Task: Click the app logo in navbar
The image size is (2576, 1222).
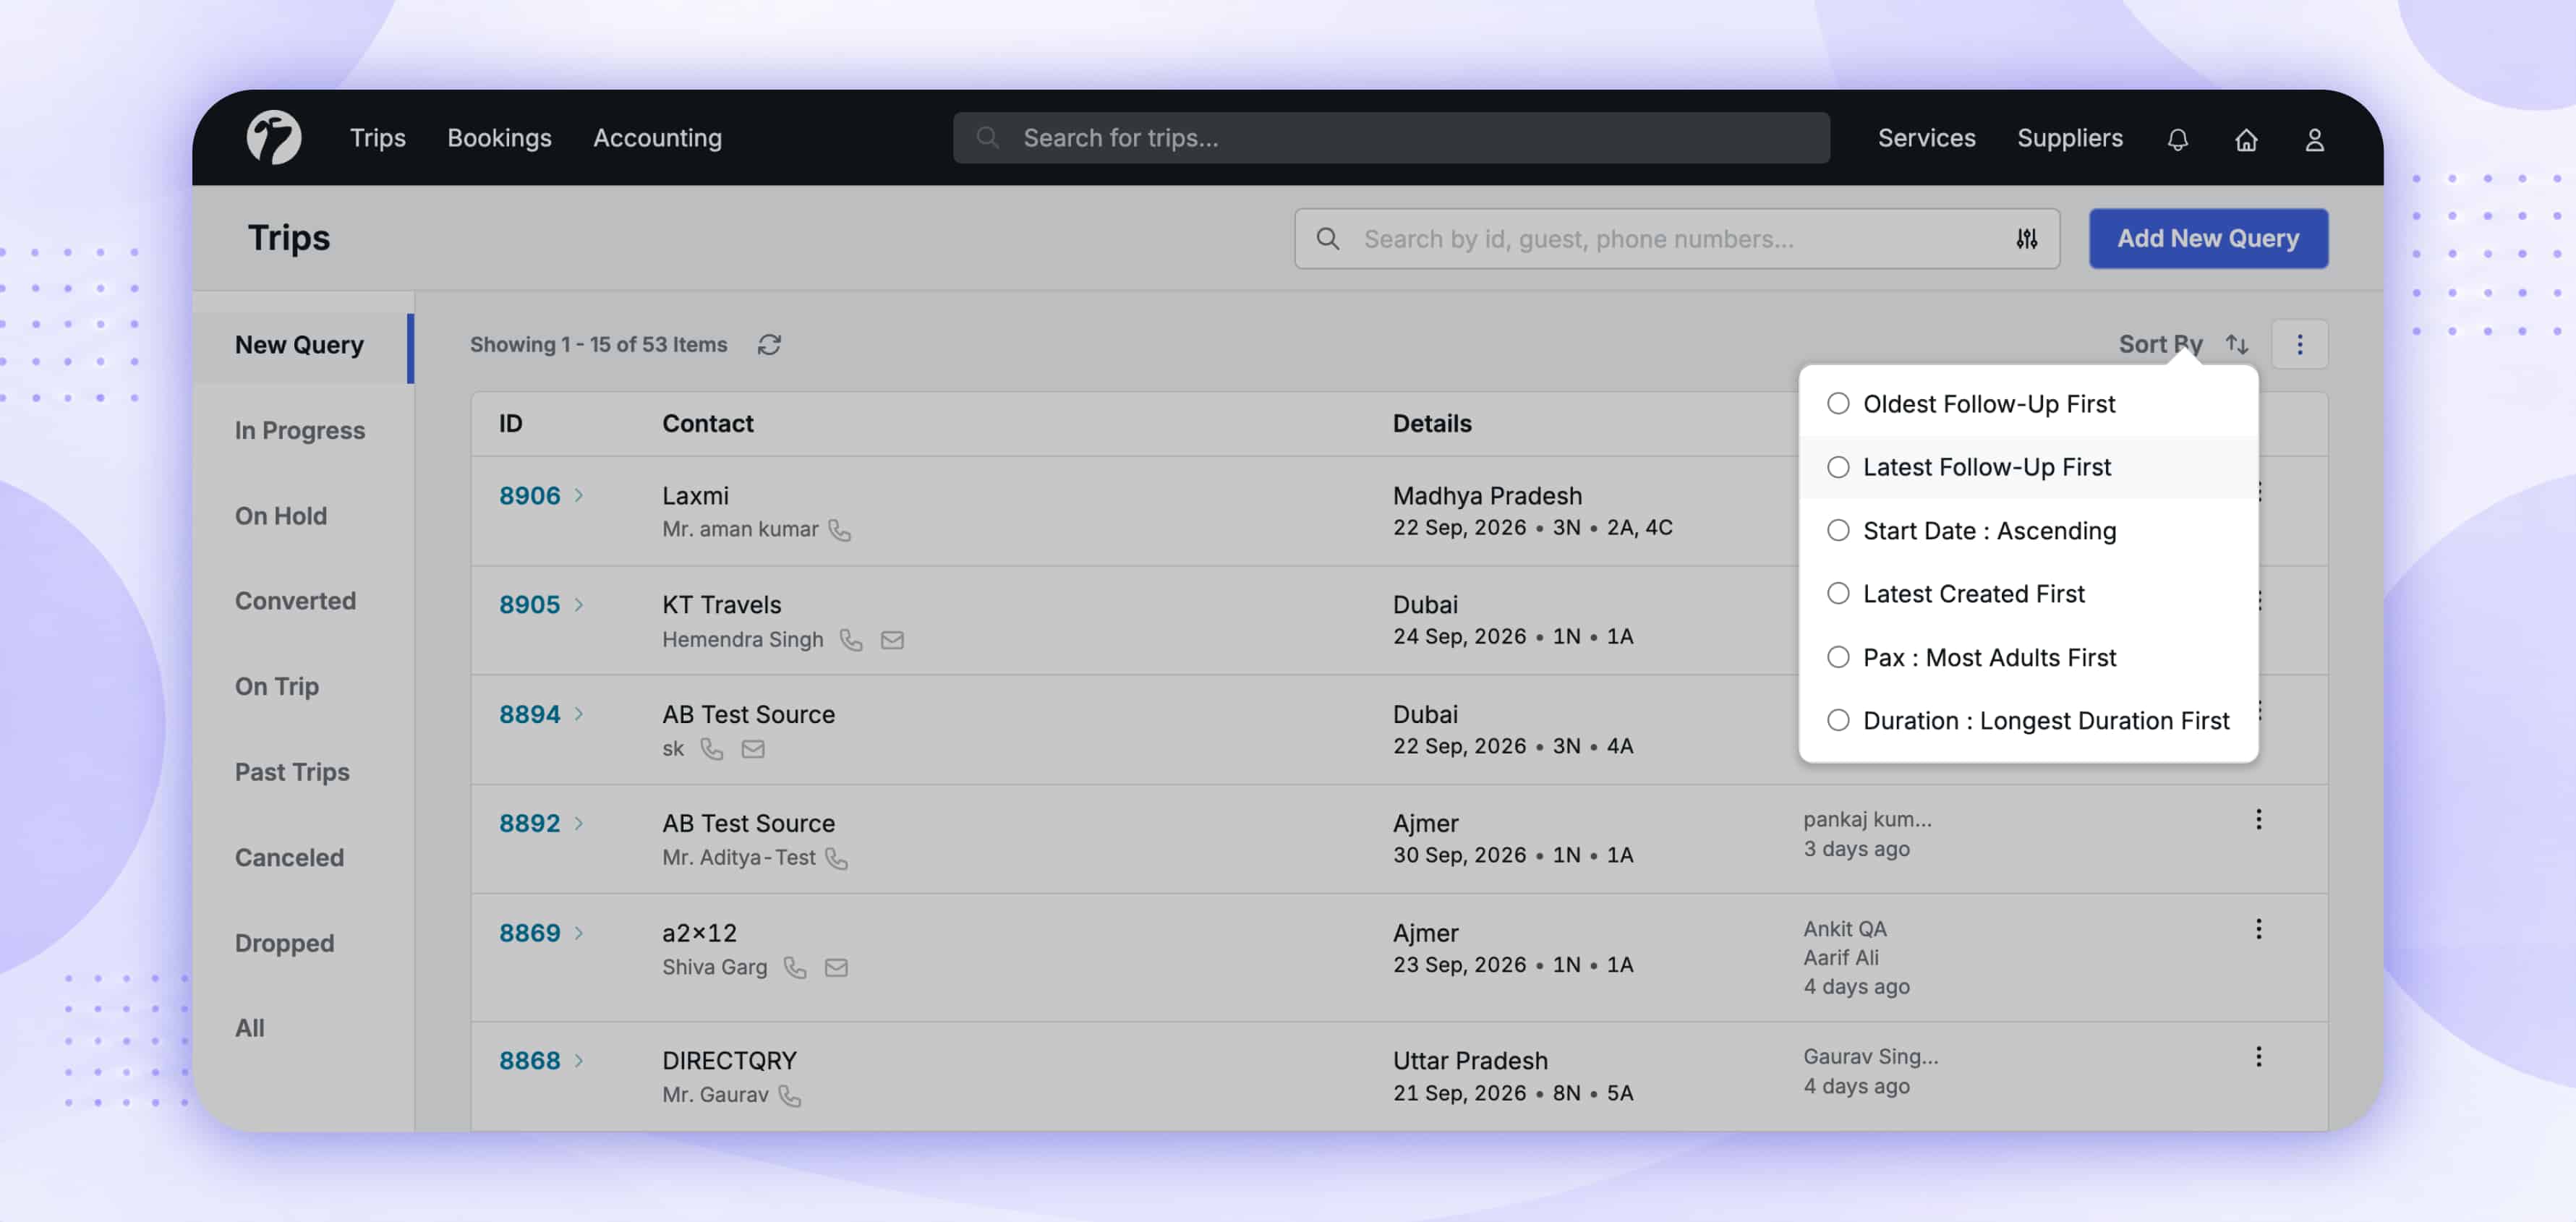Action: (274, 137)
